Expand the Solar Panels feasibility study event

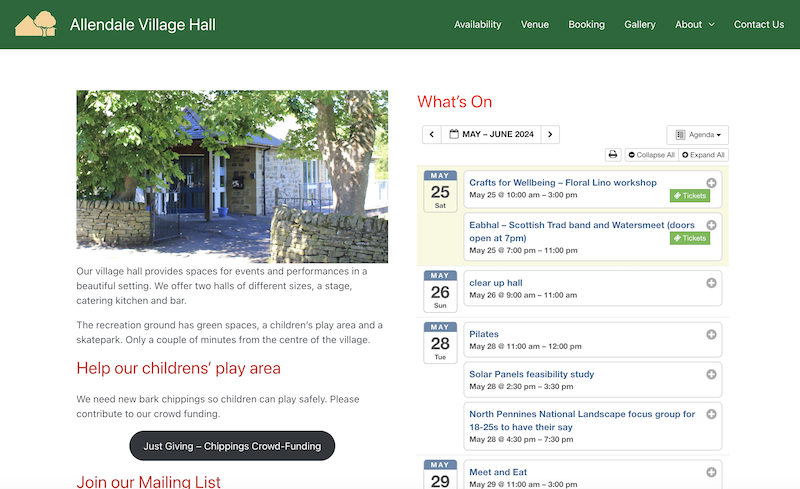click(711, 374)
